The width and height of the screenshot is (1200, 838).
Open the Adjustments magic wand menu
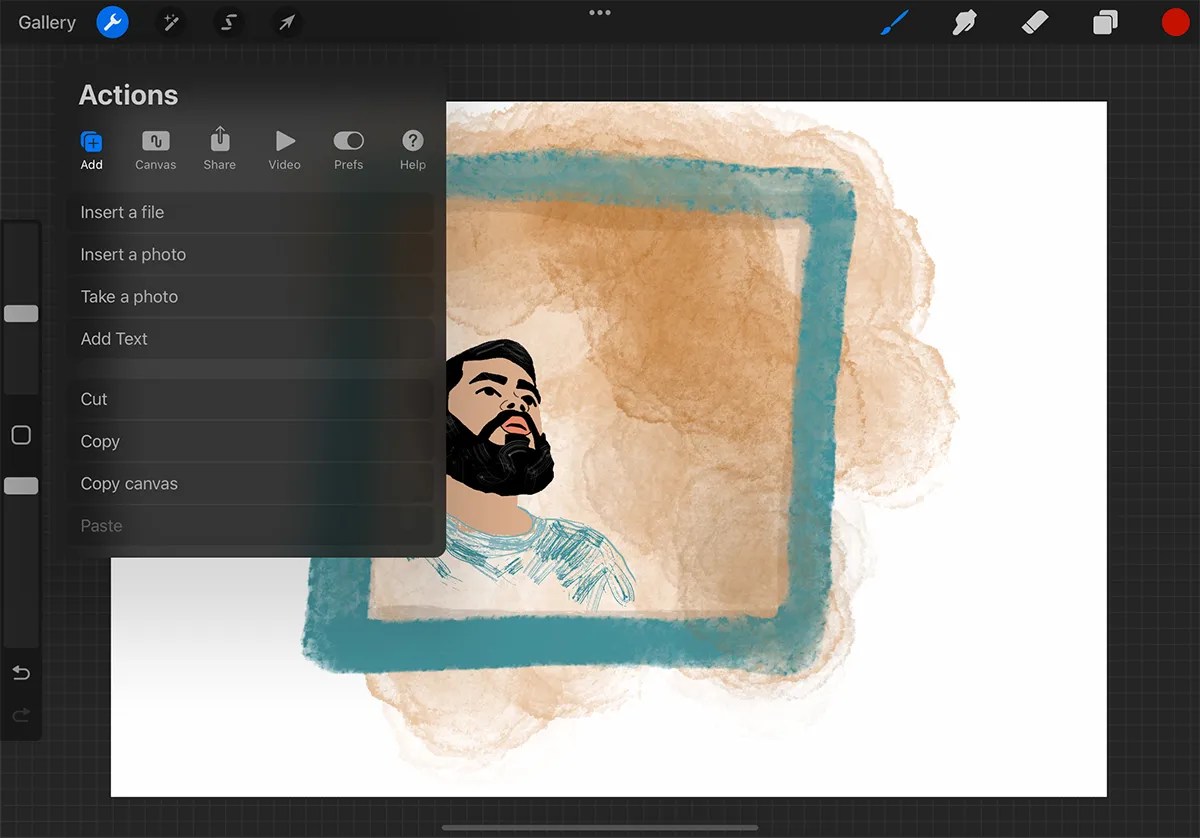coord(171,22)
